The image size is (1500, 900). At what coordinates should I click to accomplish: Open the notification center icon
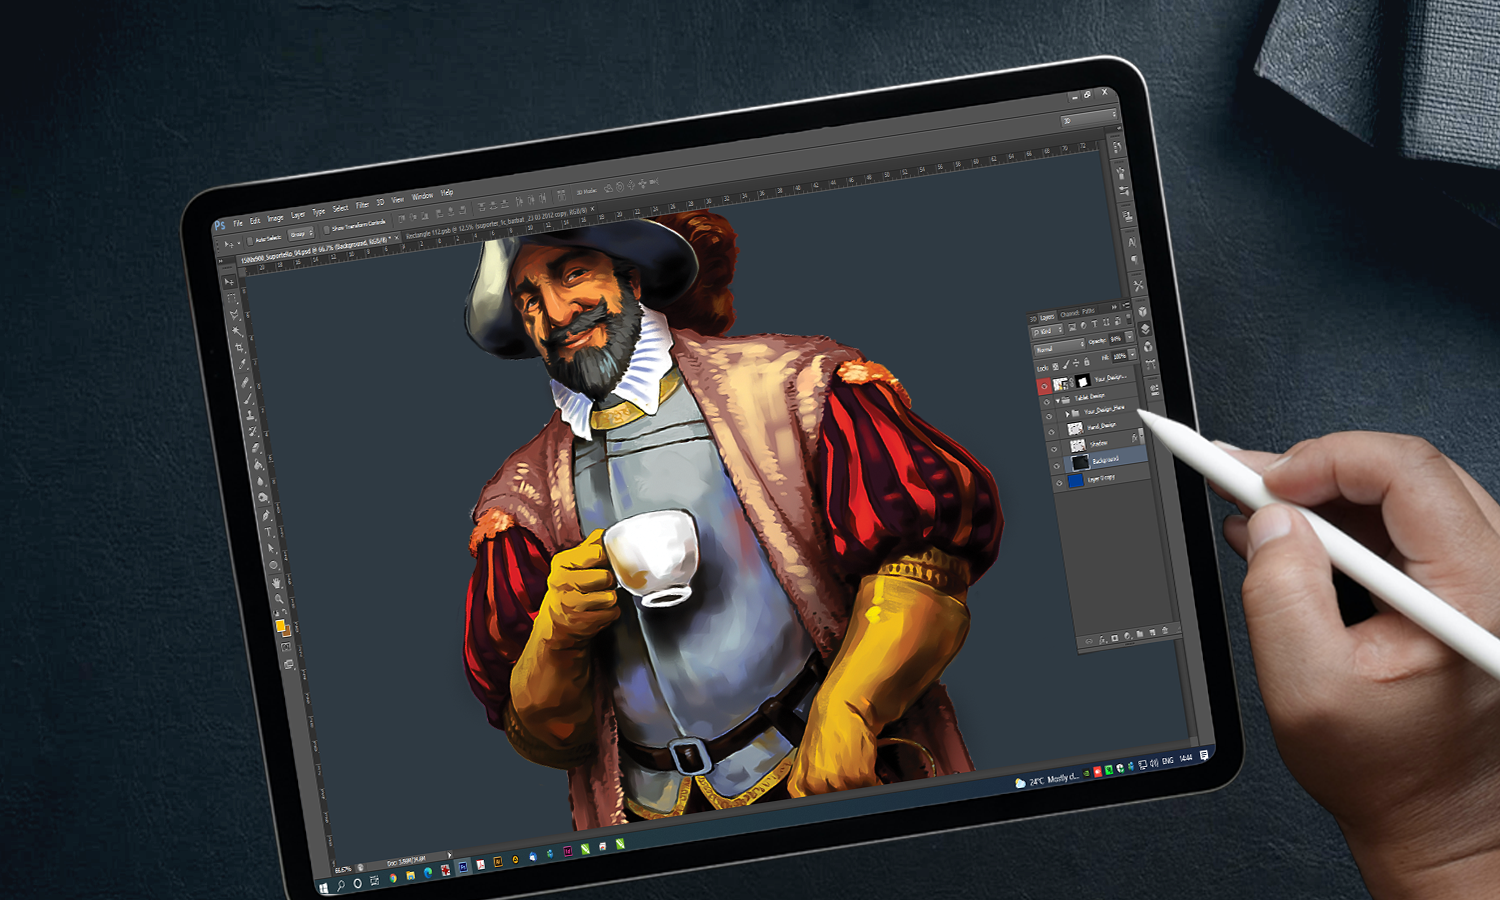1204,756
